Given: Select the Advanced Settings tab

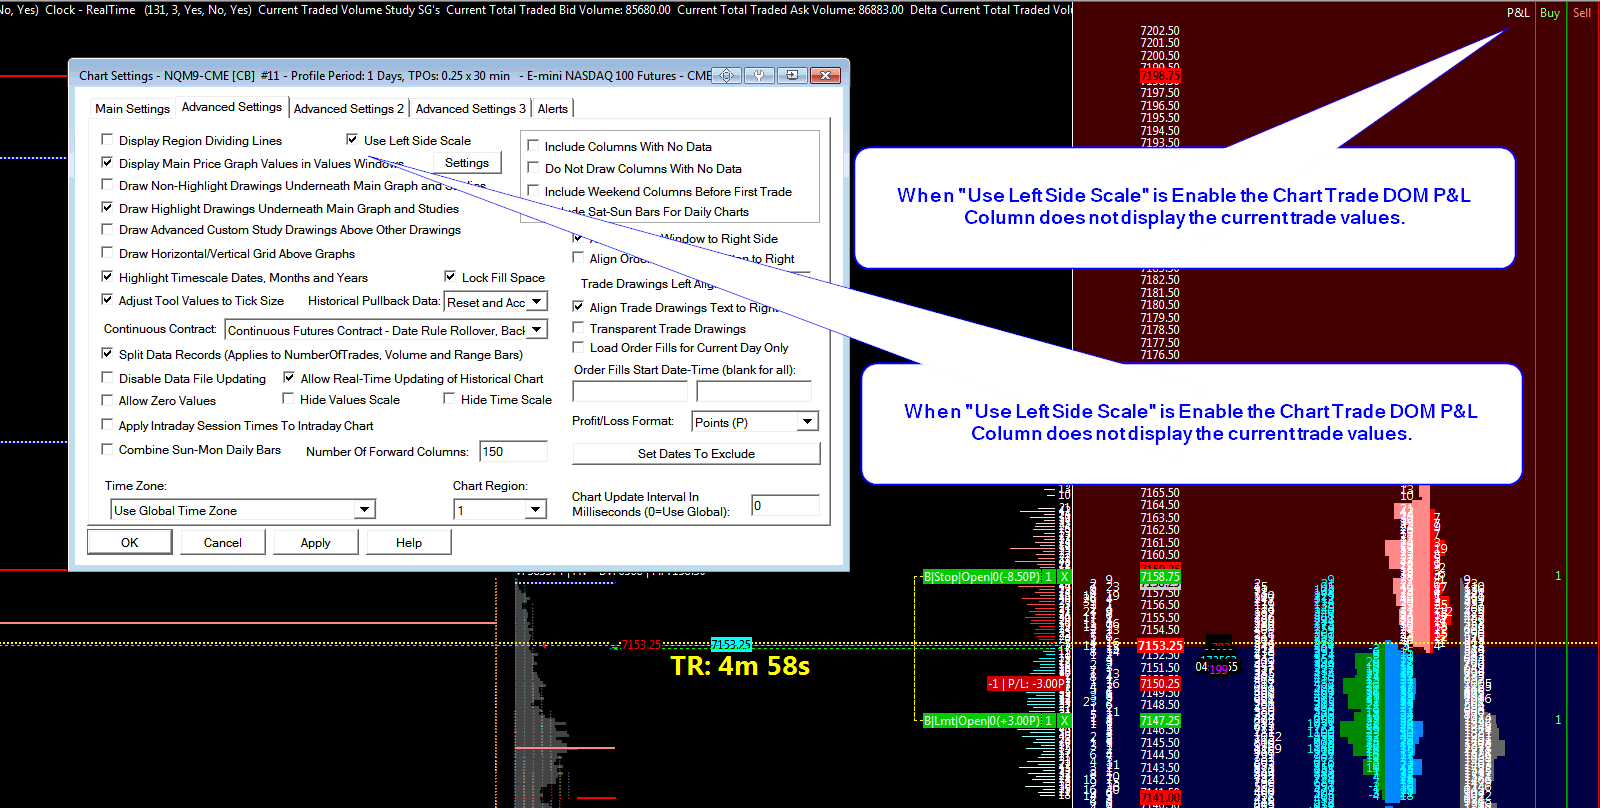Looking at the screenshot, I should pyautogui.click(x=232, y=107).
